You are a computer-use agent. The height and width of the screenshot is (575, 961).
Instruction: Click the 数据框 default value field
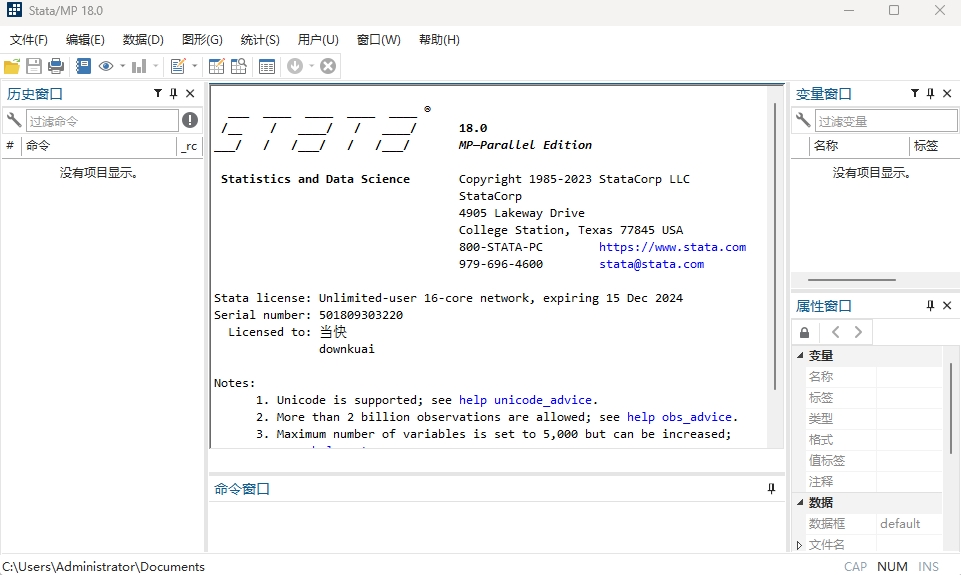click(x=909, y=524)
